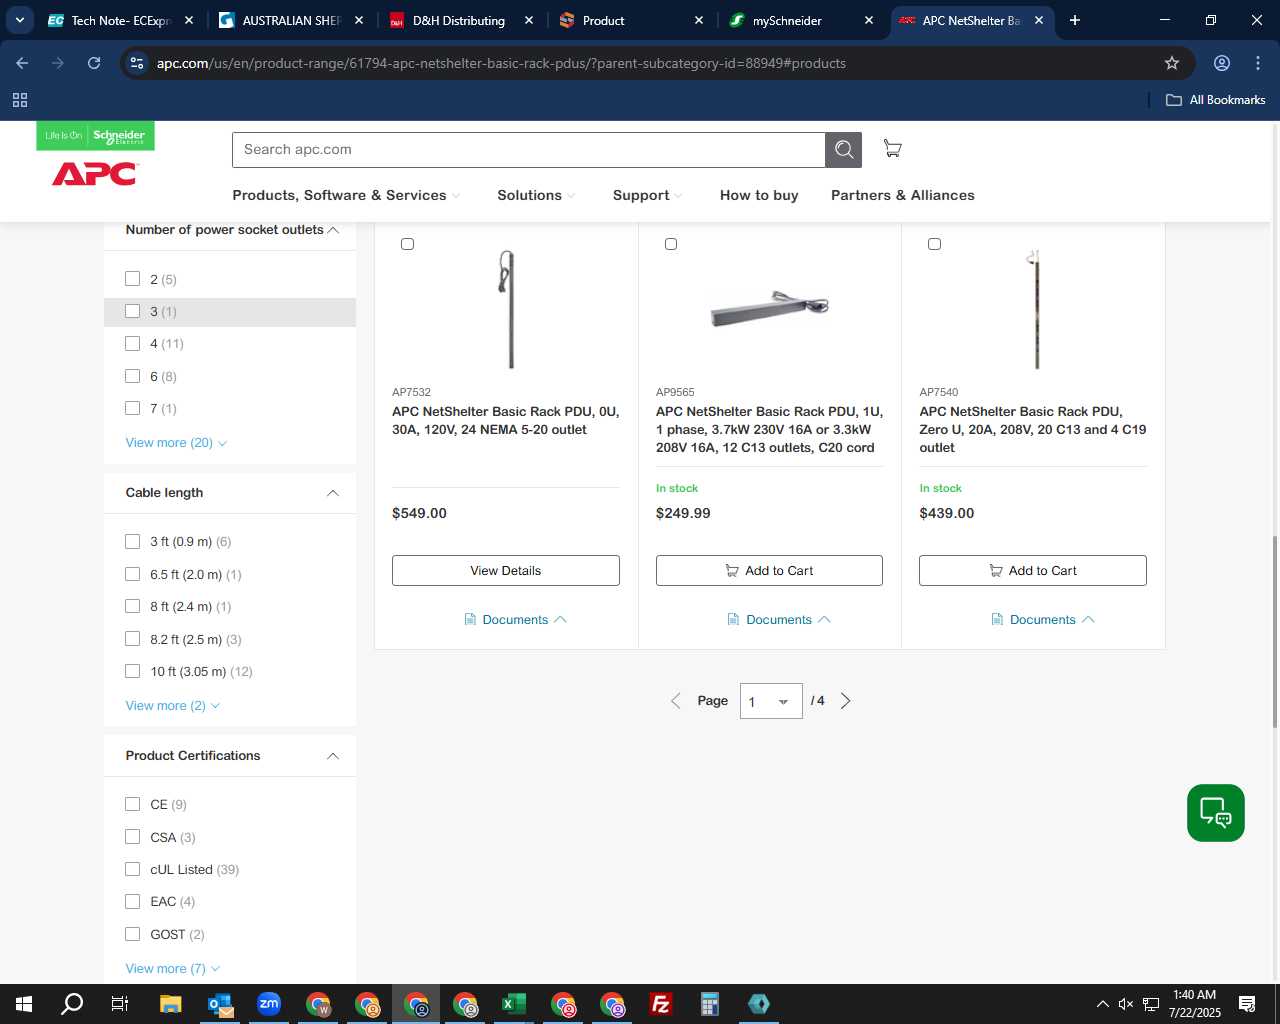
Task: Open the Support menu
Action: pyautogui.click(x=648, y=195)
